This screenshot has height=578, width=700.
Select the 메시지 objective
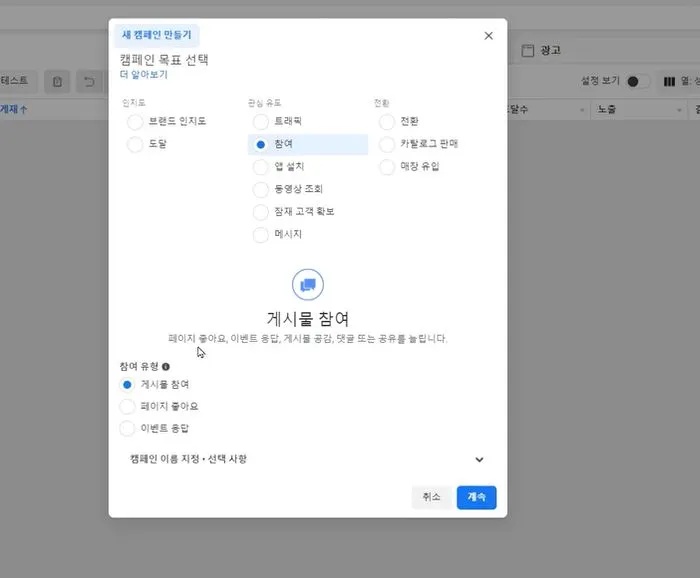261,234
